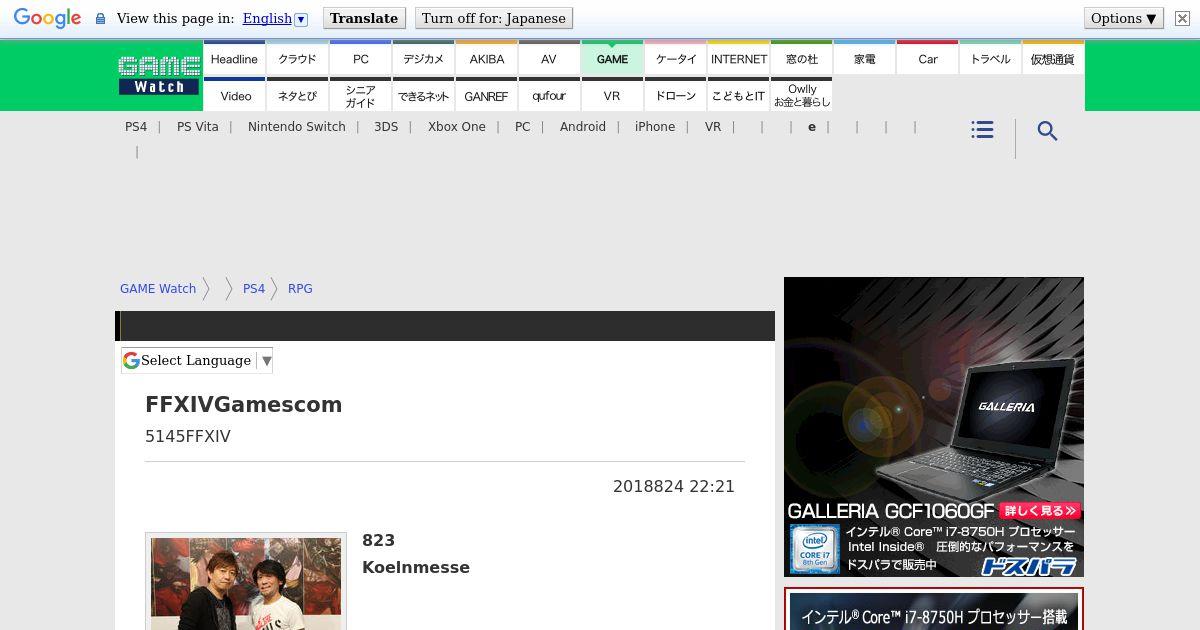Open the シニアガイド tab
1200x630 pixels.
360,96
